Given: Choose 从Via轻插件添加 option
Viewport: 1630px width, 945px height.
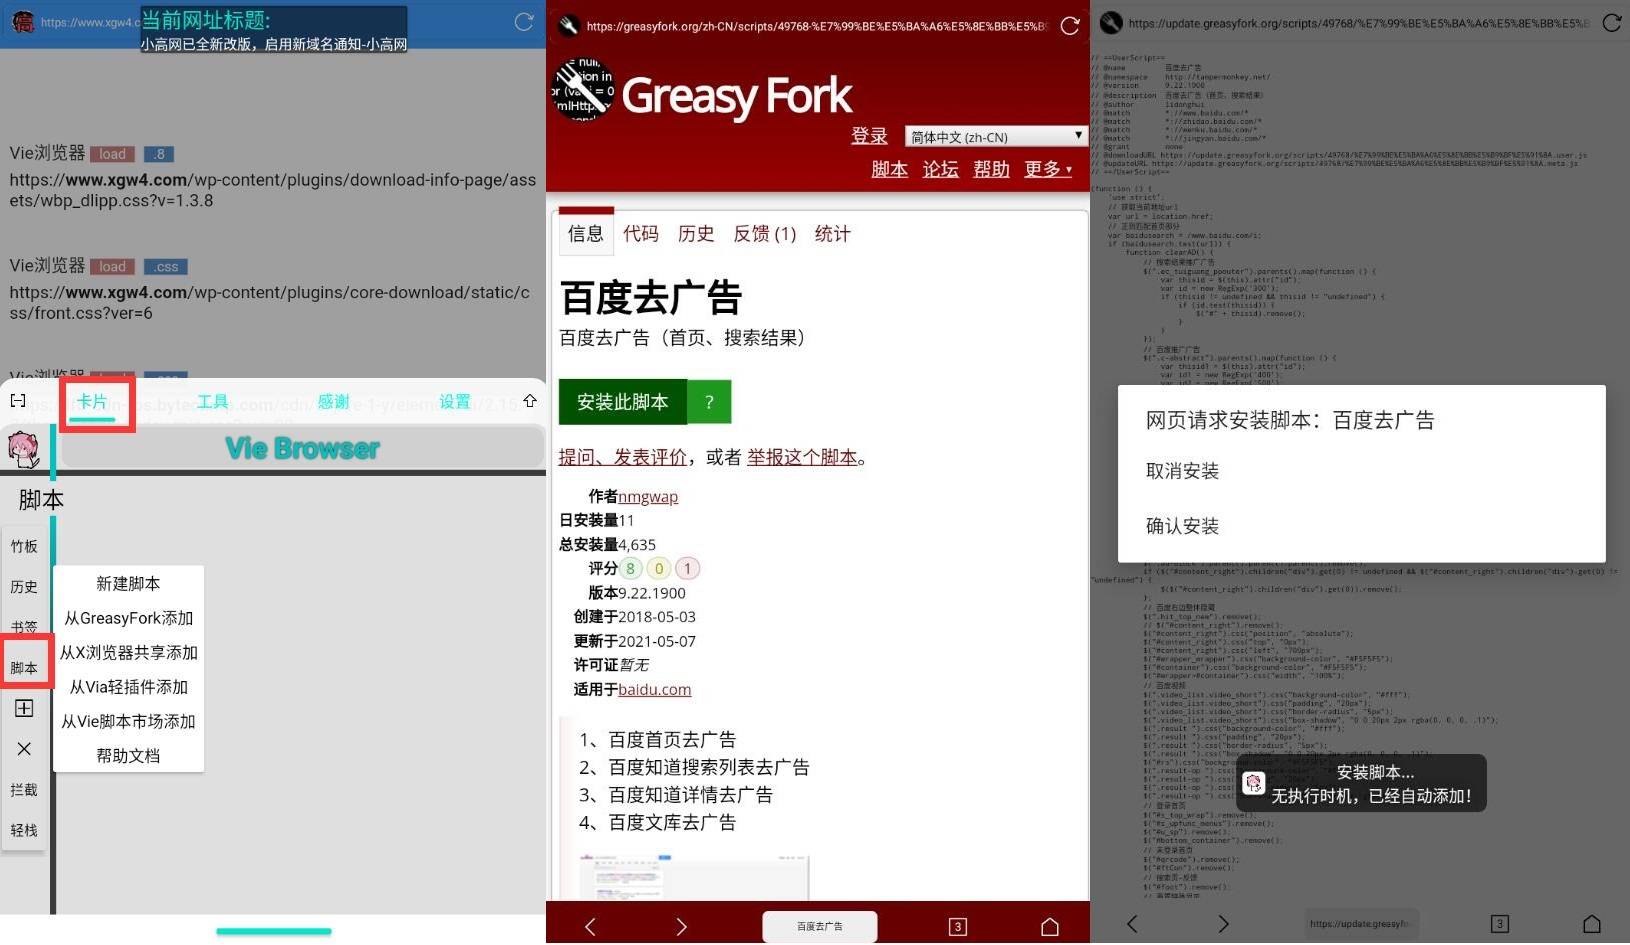Looking at the screenshot, I should coord(128,687).
